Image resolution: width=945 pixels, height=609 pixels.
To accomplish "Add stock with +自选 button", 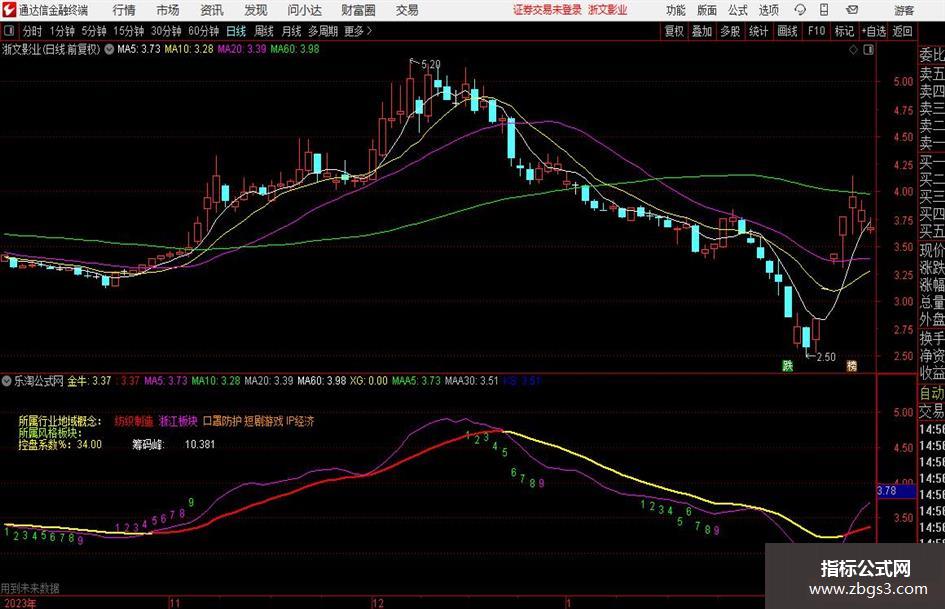I will [x=874, y=31].
